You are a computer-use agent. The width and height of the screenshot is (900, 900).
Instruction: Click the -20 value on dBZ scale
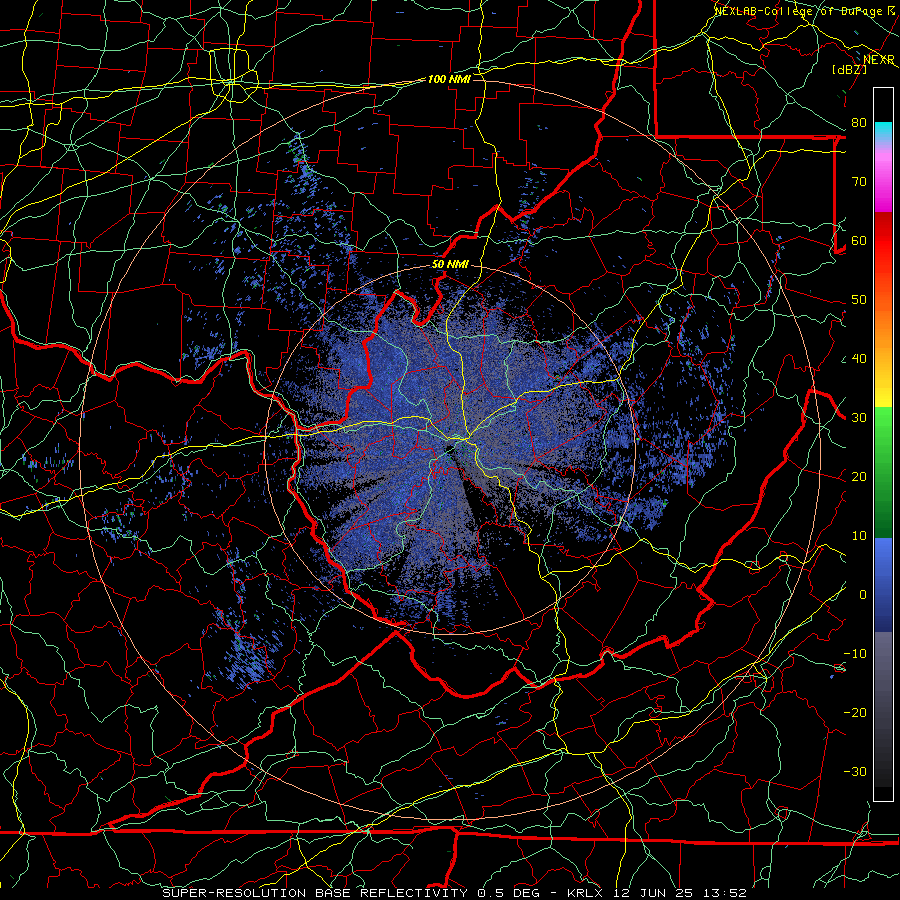(855, 713)
